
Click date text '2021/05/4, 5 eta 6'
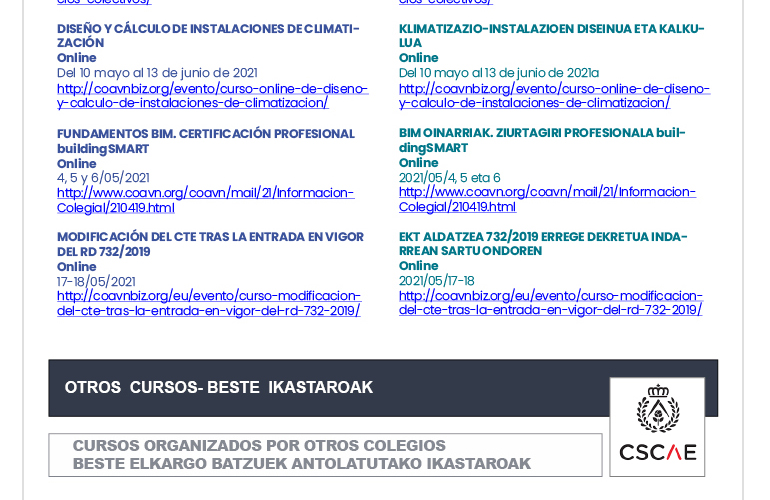[x=449, y=177]
